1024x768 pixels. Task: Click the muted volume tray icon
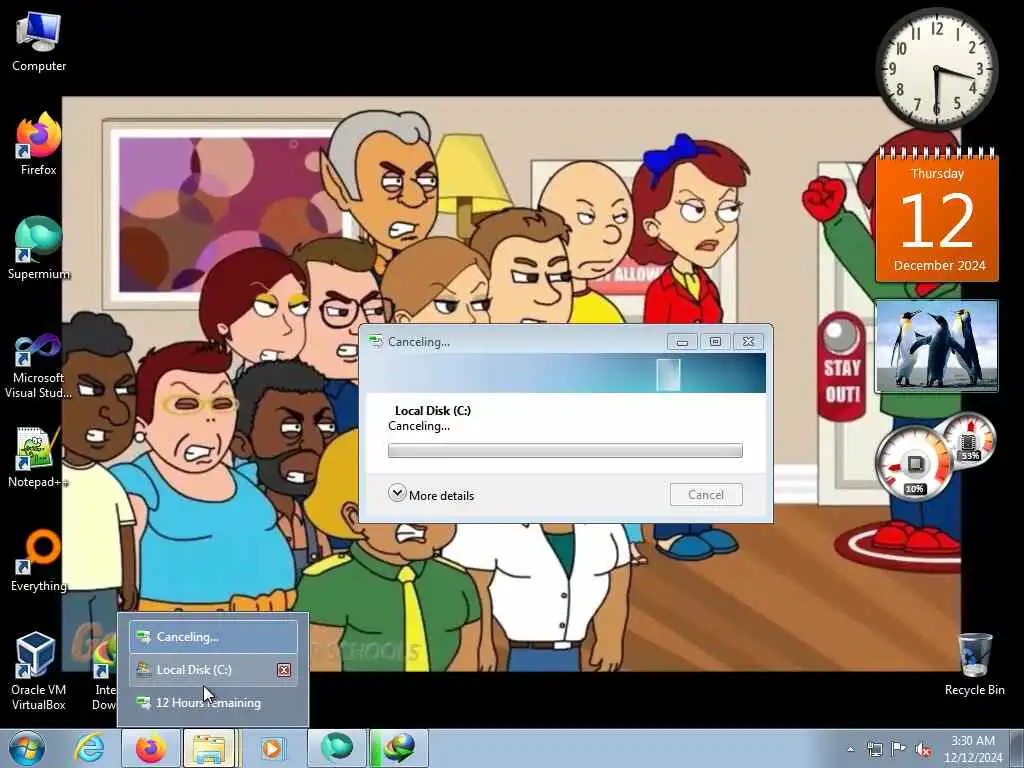(x=923, y=750)
